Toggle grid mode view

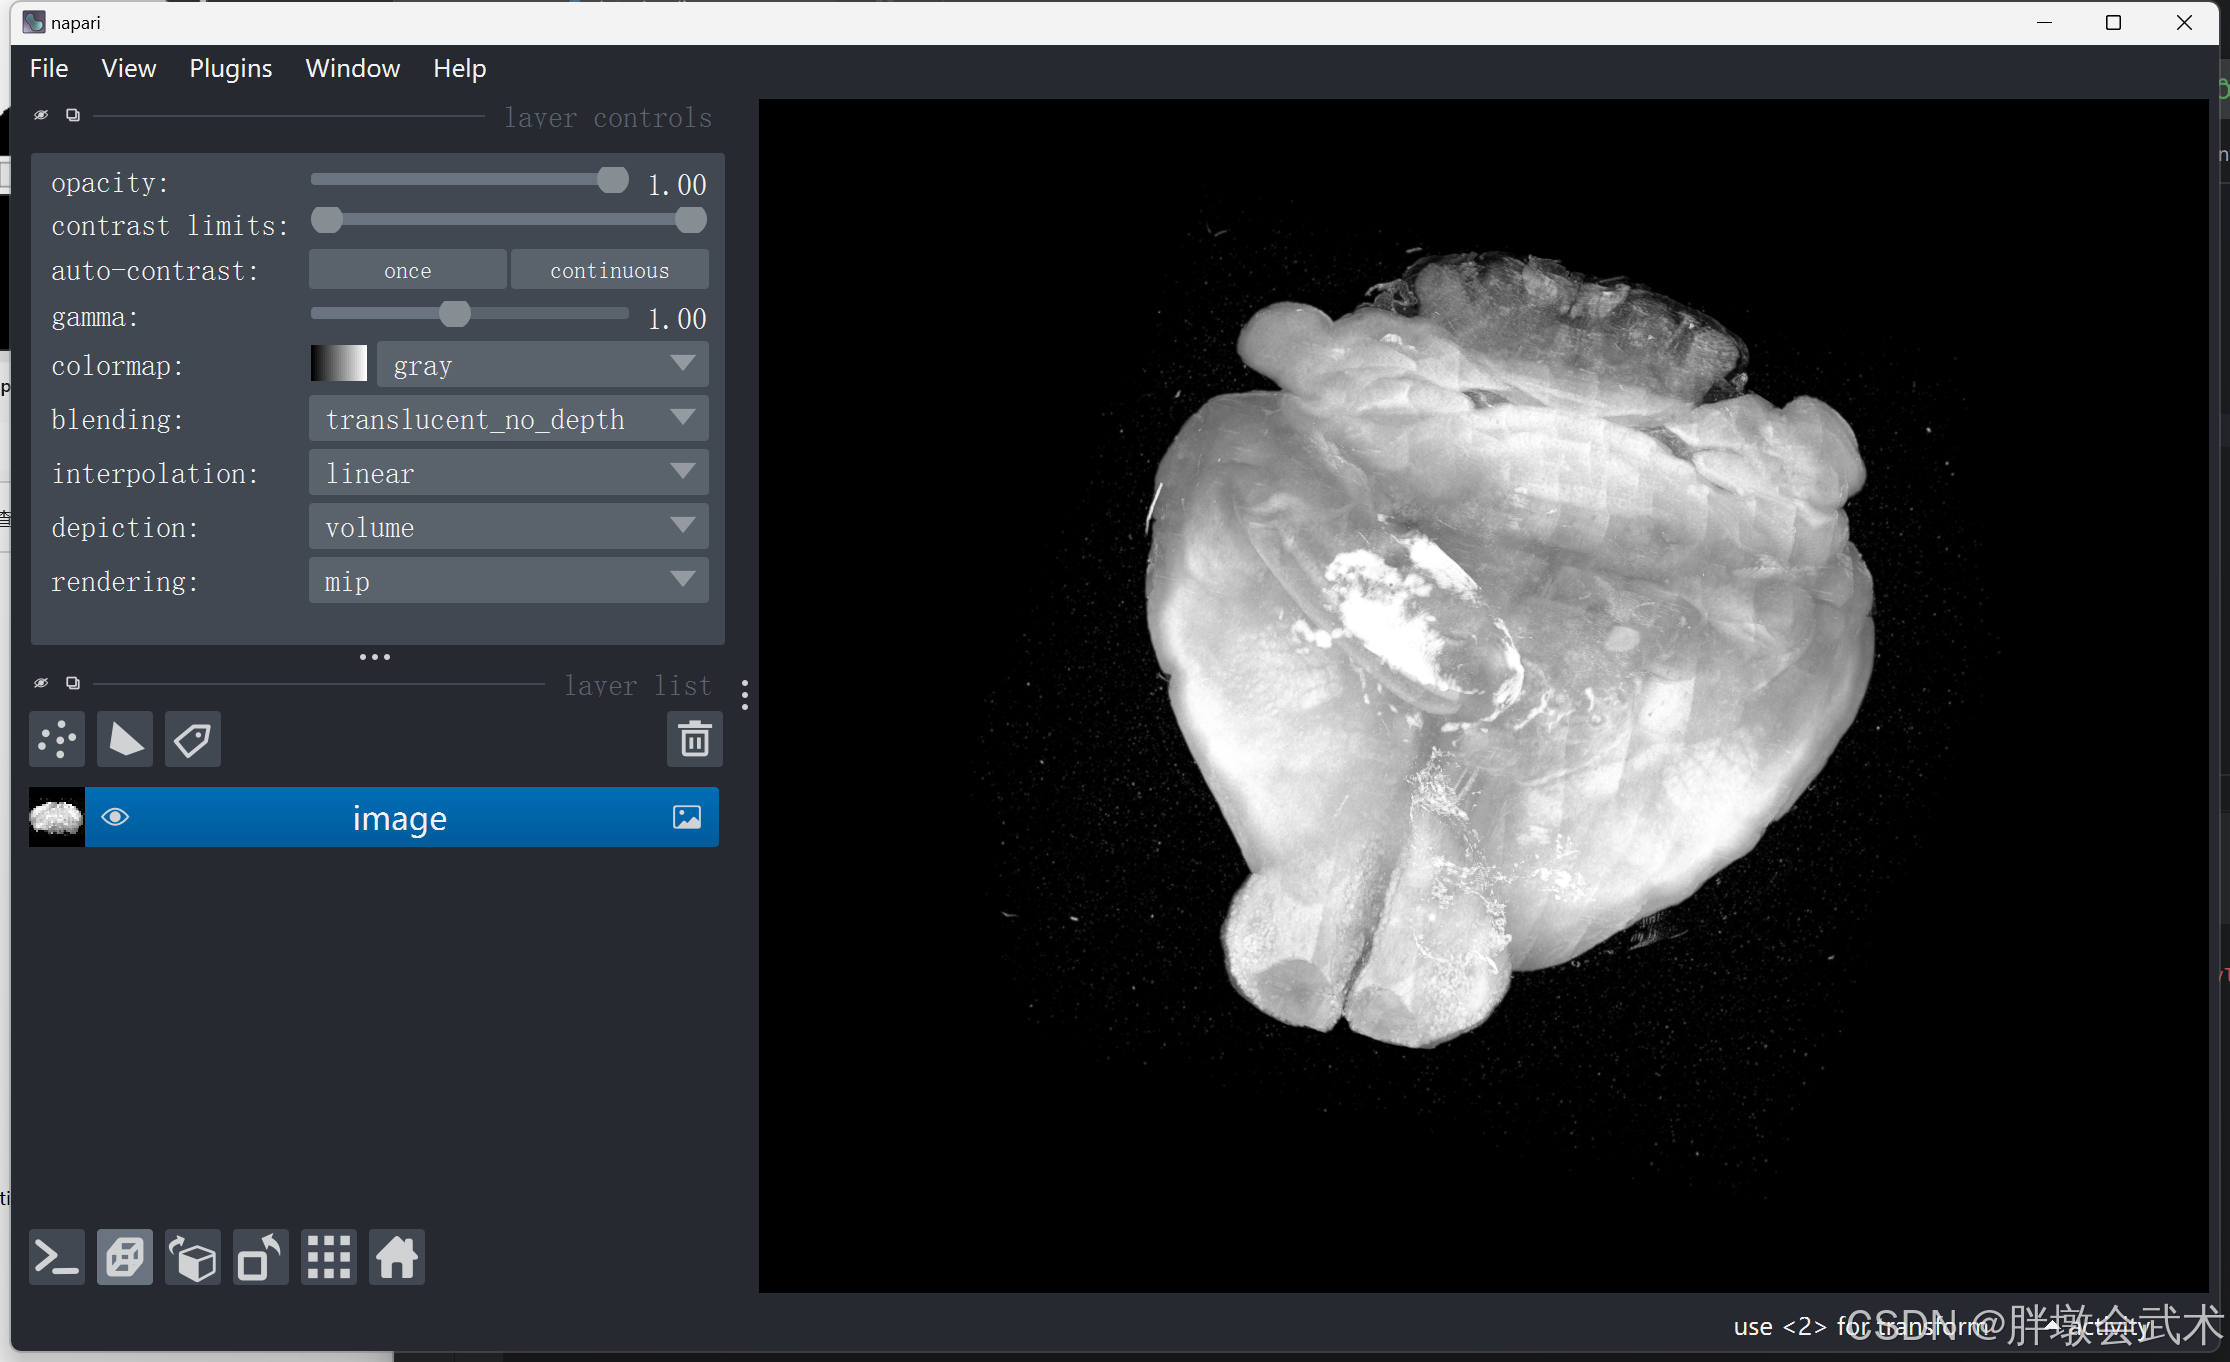(x=329, y=1257)
